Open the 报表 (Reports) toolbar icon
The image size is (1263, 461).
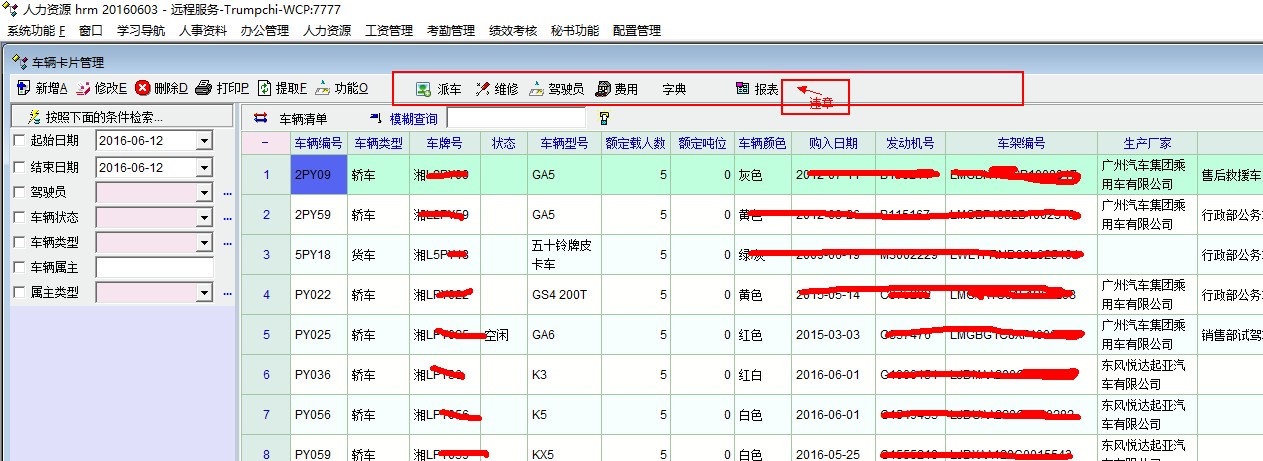[x=742, y=89]
